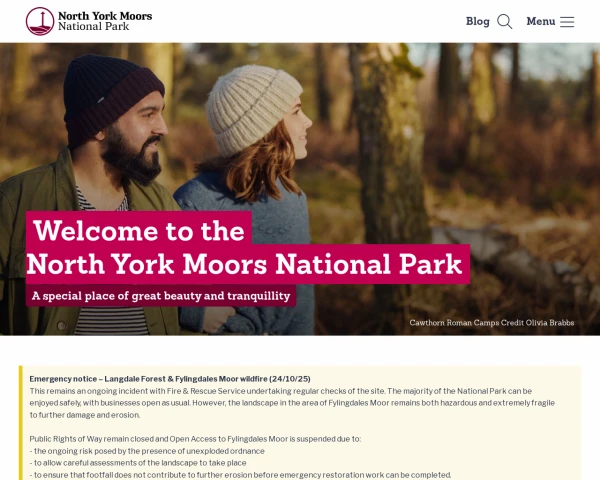
Task: Click the Menu label in header
Action: click(541, 21)
